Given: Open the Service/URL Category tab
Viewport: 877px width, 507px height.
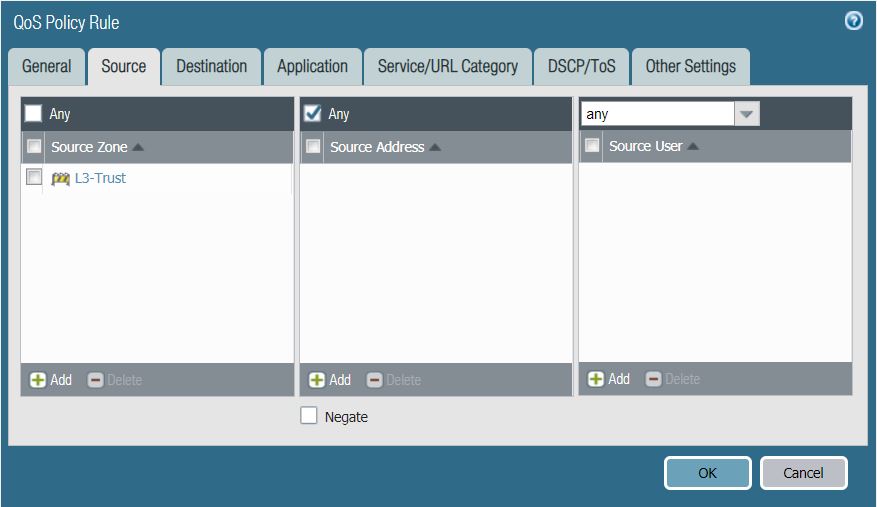Looking at the screenshot, I should tap(447, 67).
